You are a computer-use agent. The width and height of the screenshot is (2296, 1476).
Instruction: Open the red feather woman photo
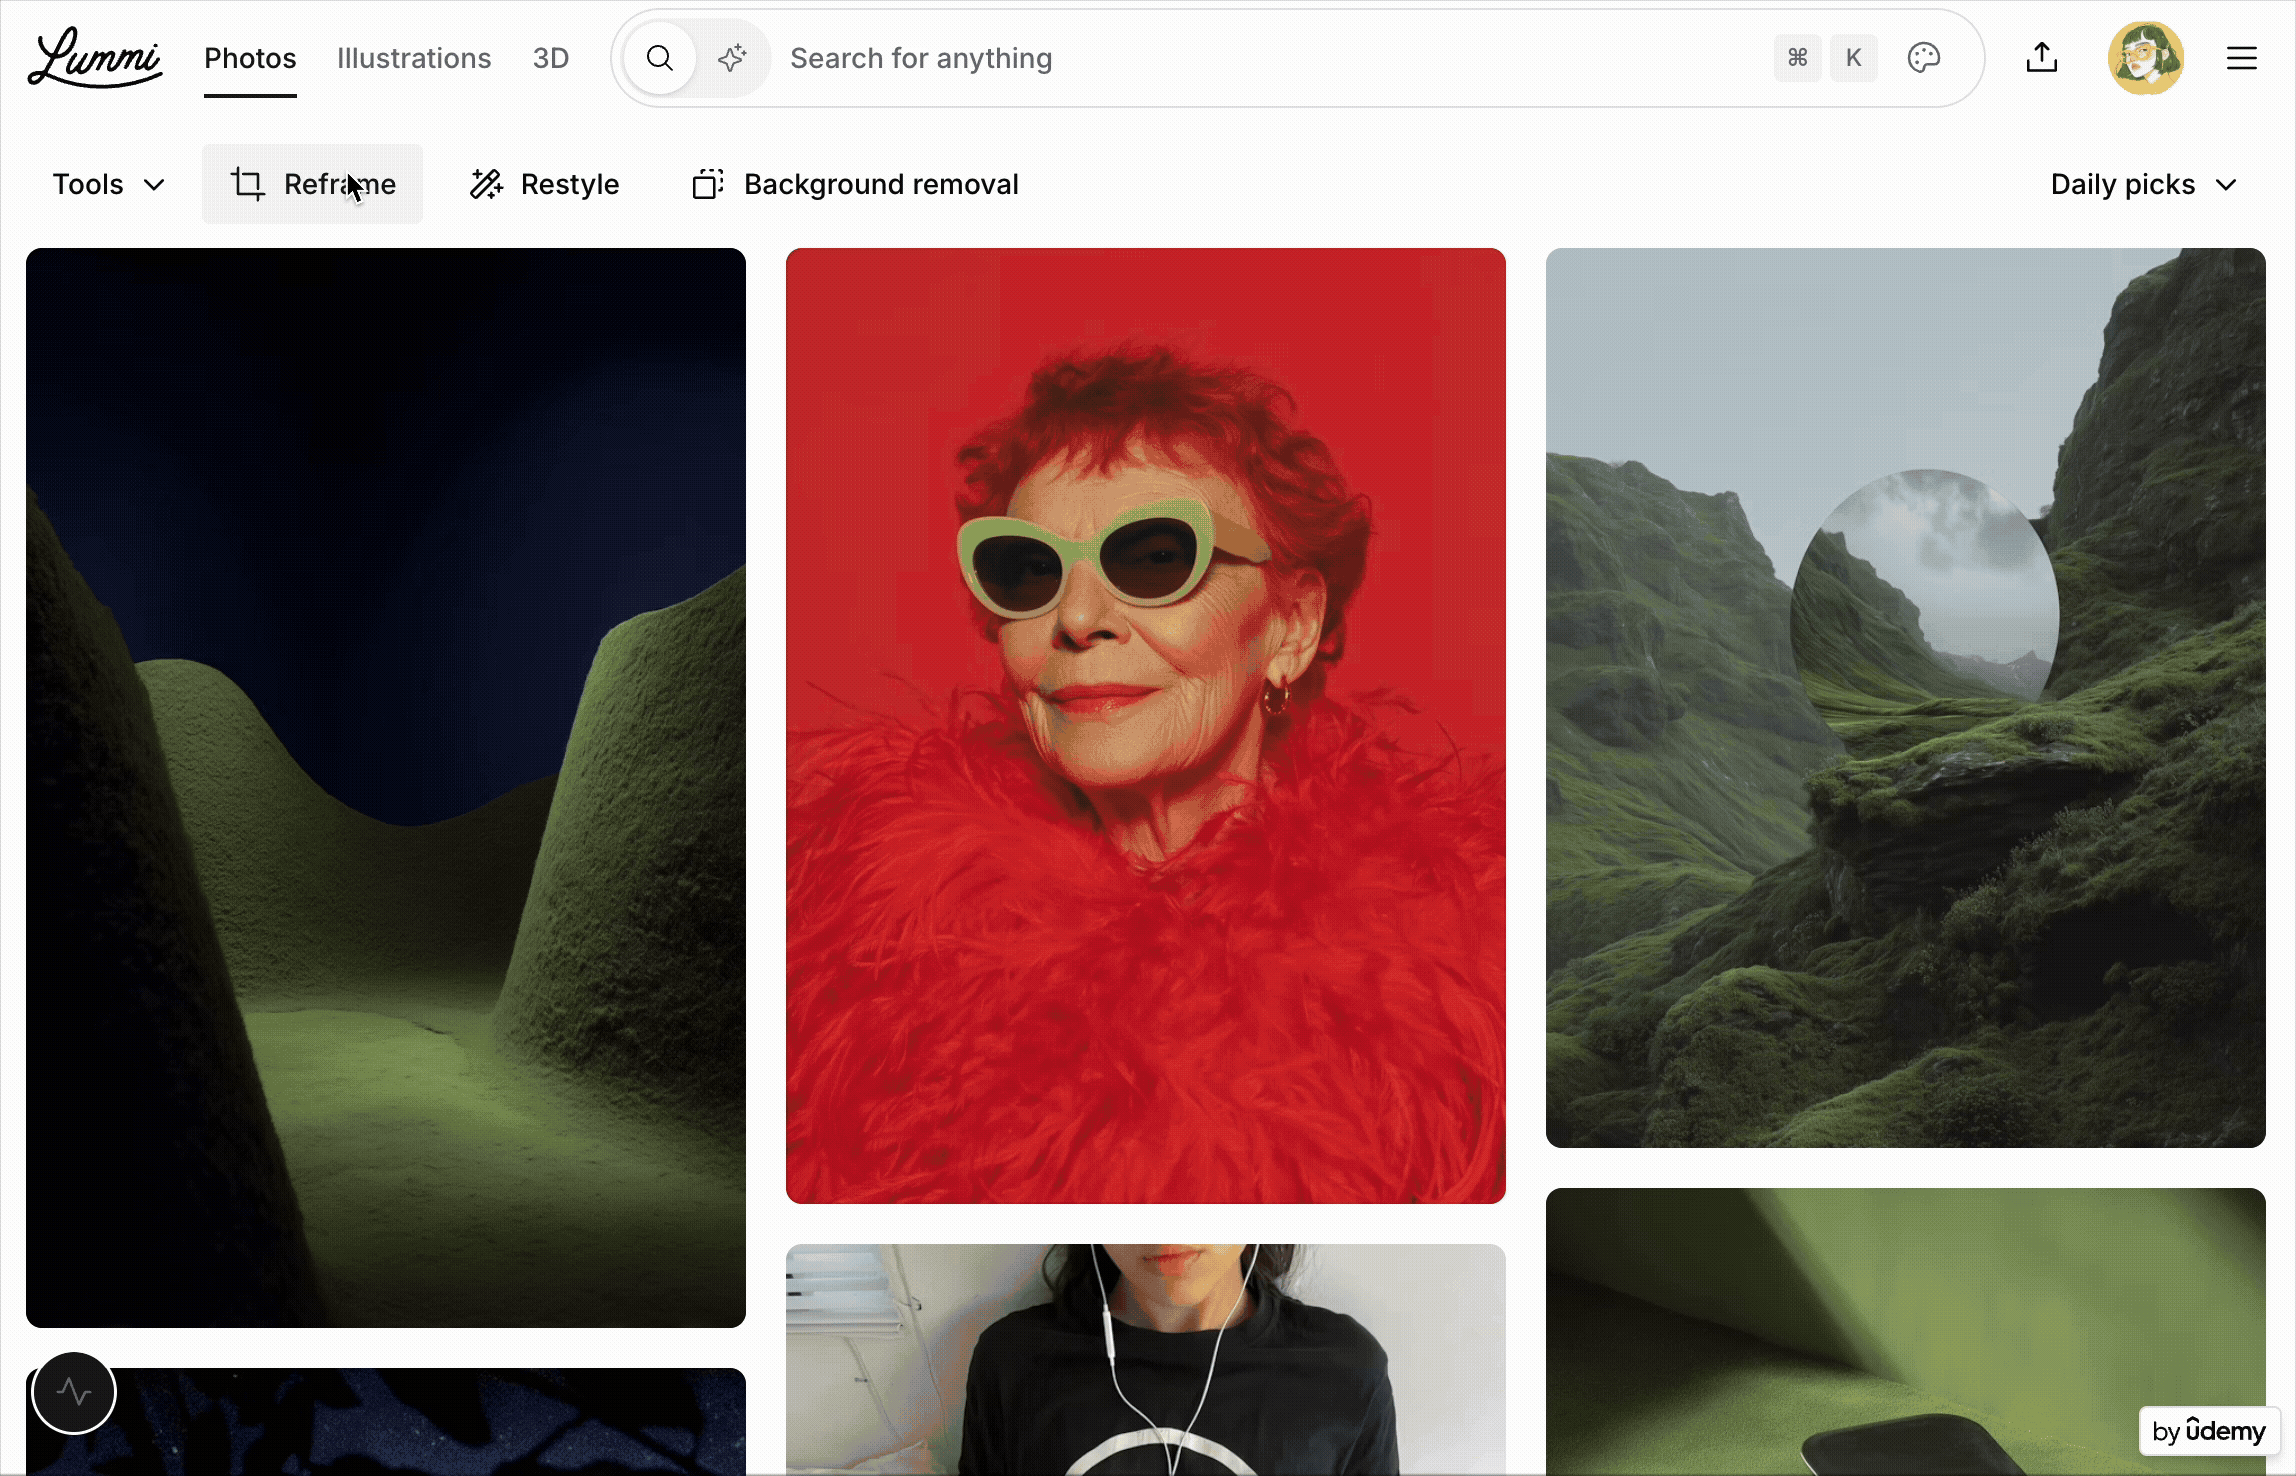click(x=1145, y=725)
